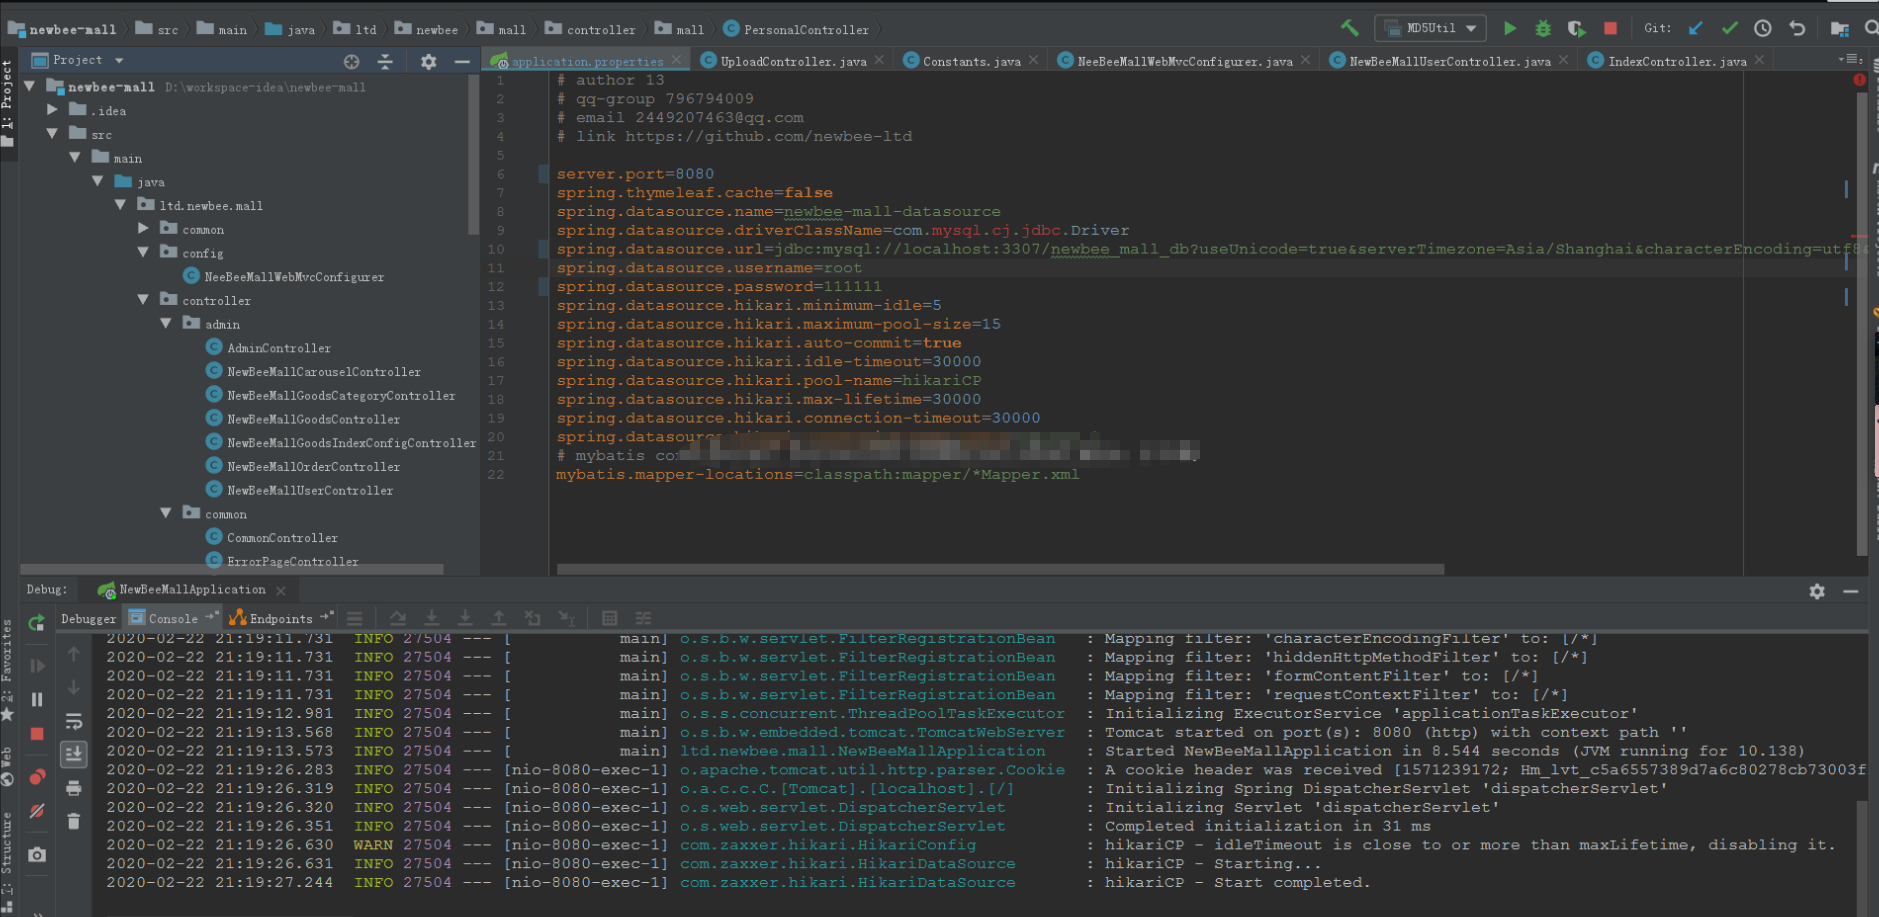Click the Debugger tab button

coord(88,618)
